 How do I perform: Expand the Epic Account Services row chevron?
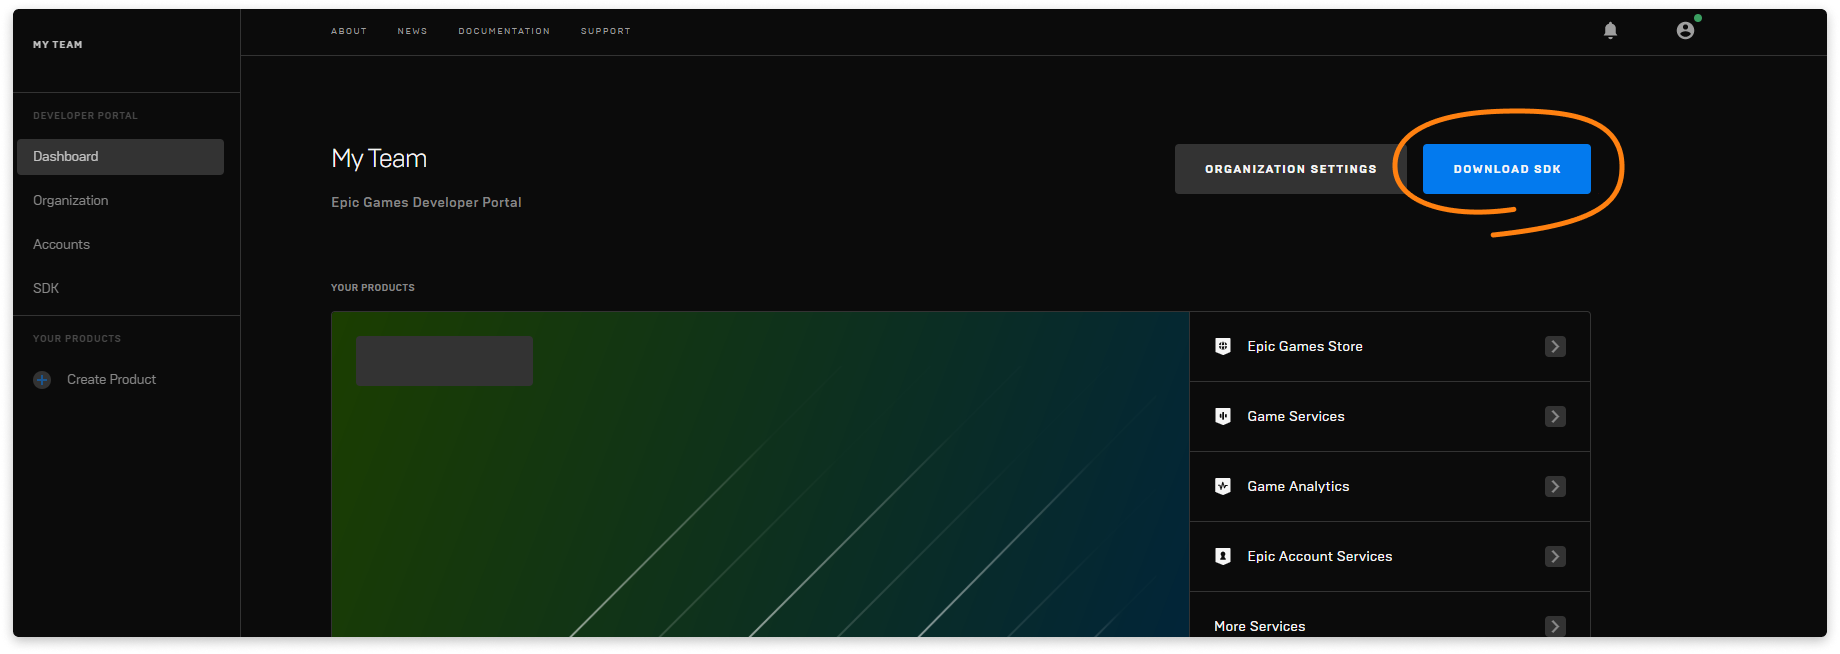coord(1554,556)
